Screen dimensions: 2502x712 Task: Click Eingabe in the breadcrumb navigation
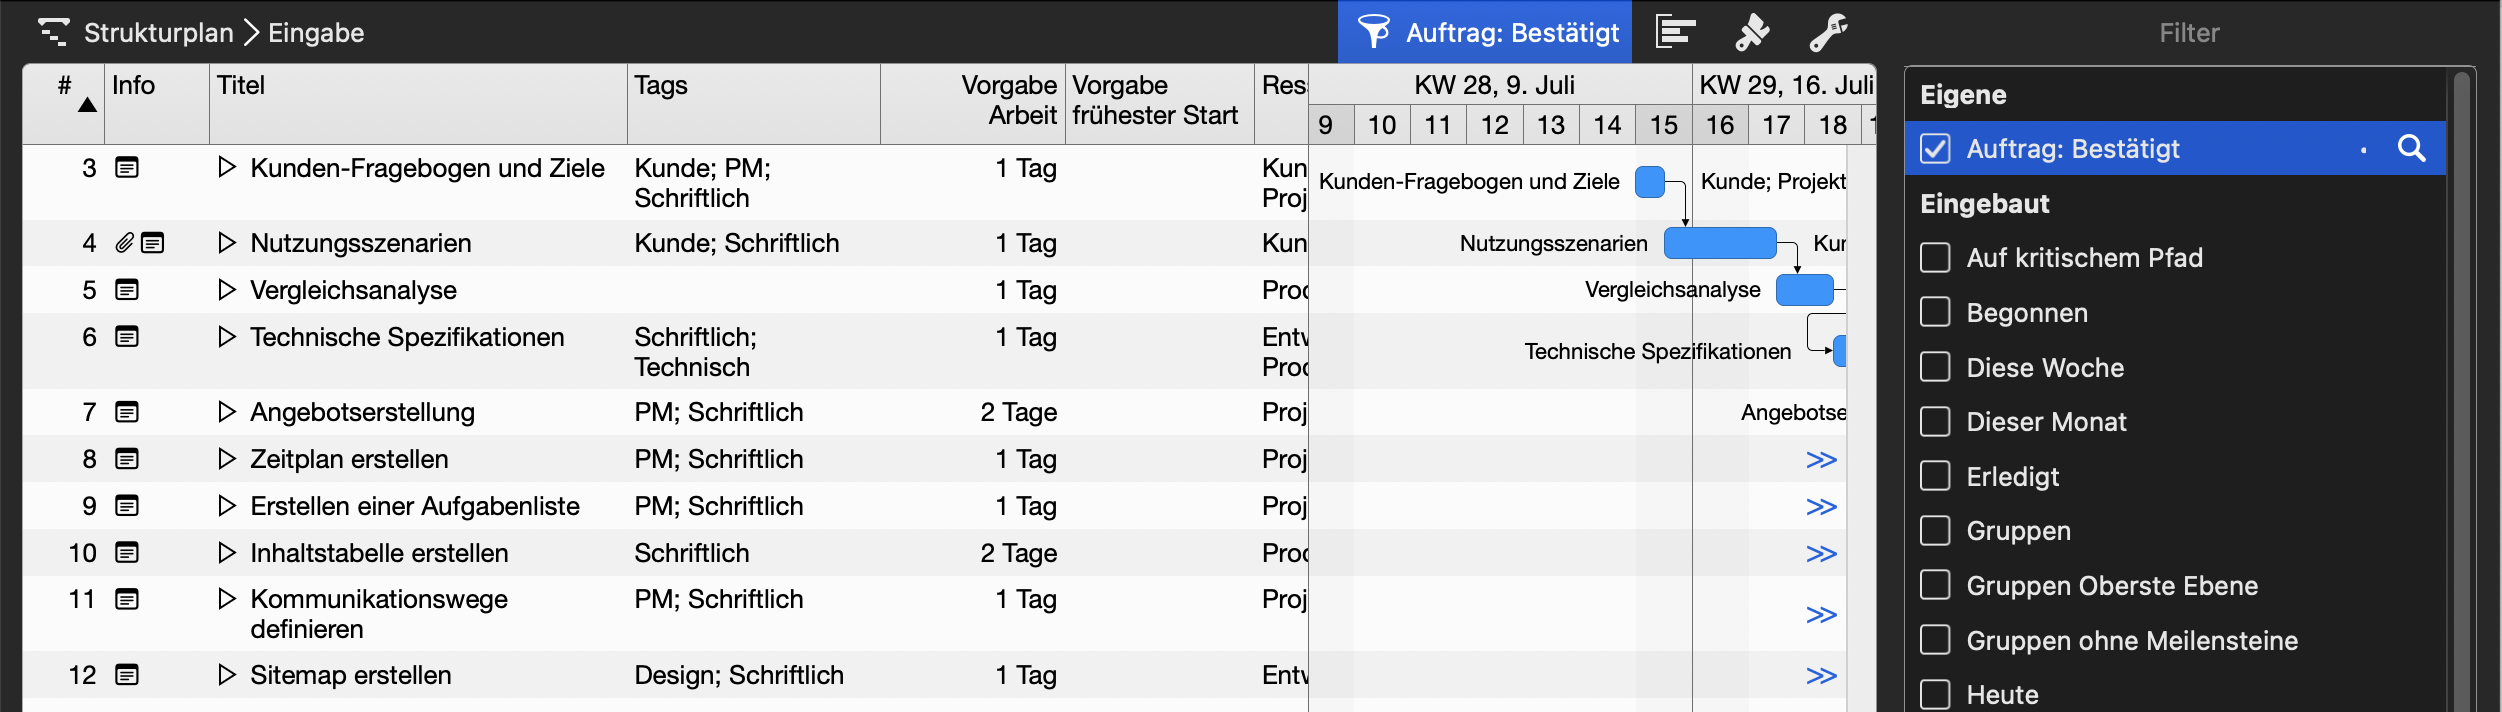point(315,31)
